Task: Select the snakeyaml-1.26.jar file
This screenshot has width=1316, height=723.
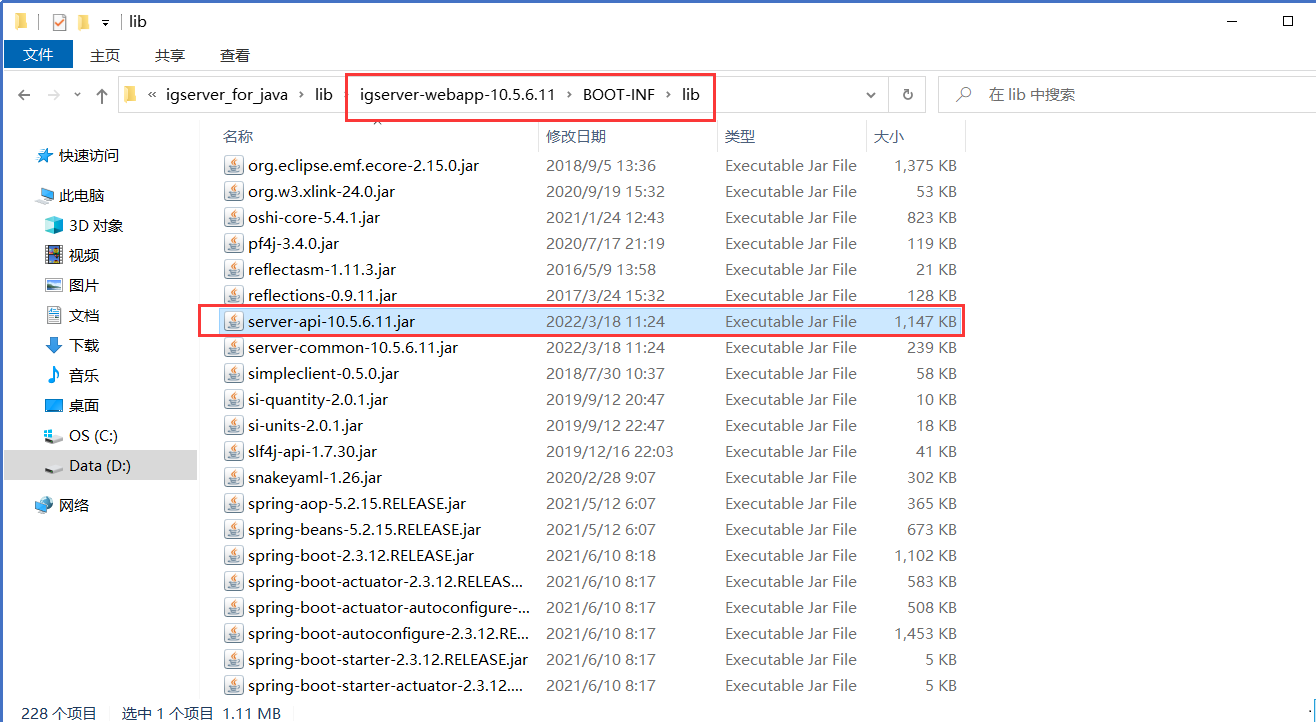Action: pos(314,477)
